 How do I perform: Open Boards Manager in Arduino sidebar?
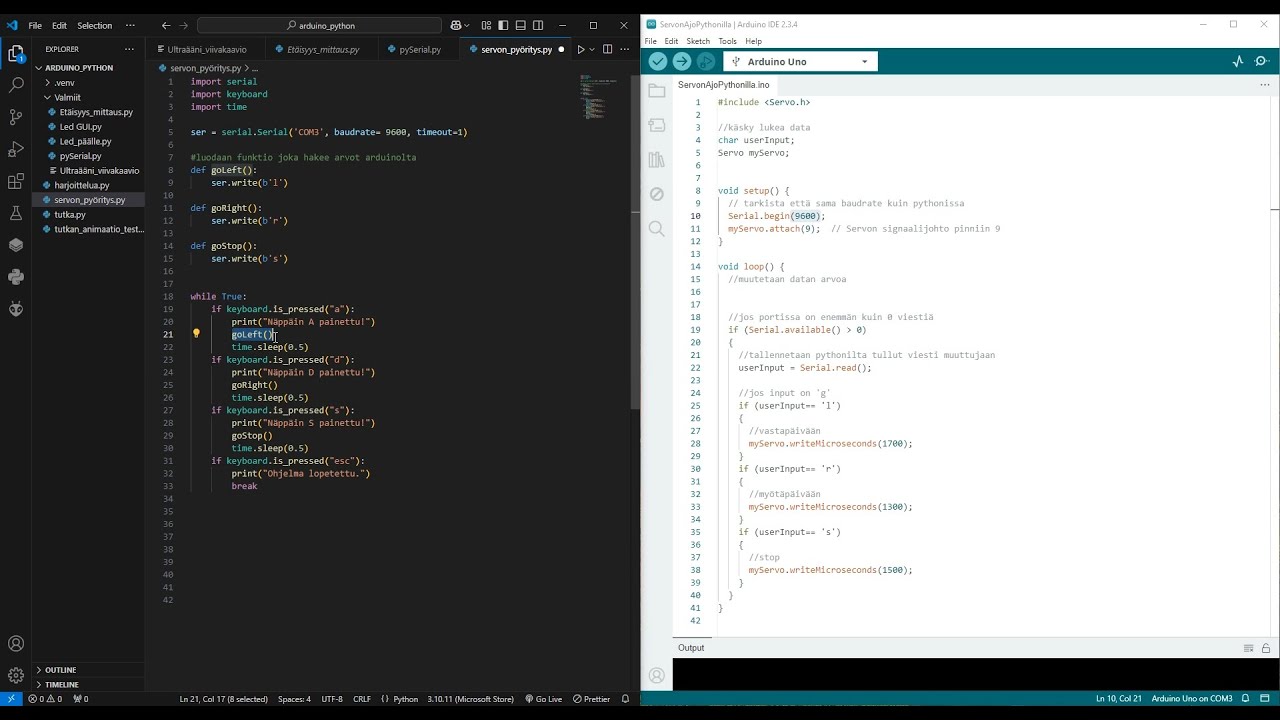656,125
